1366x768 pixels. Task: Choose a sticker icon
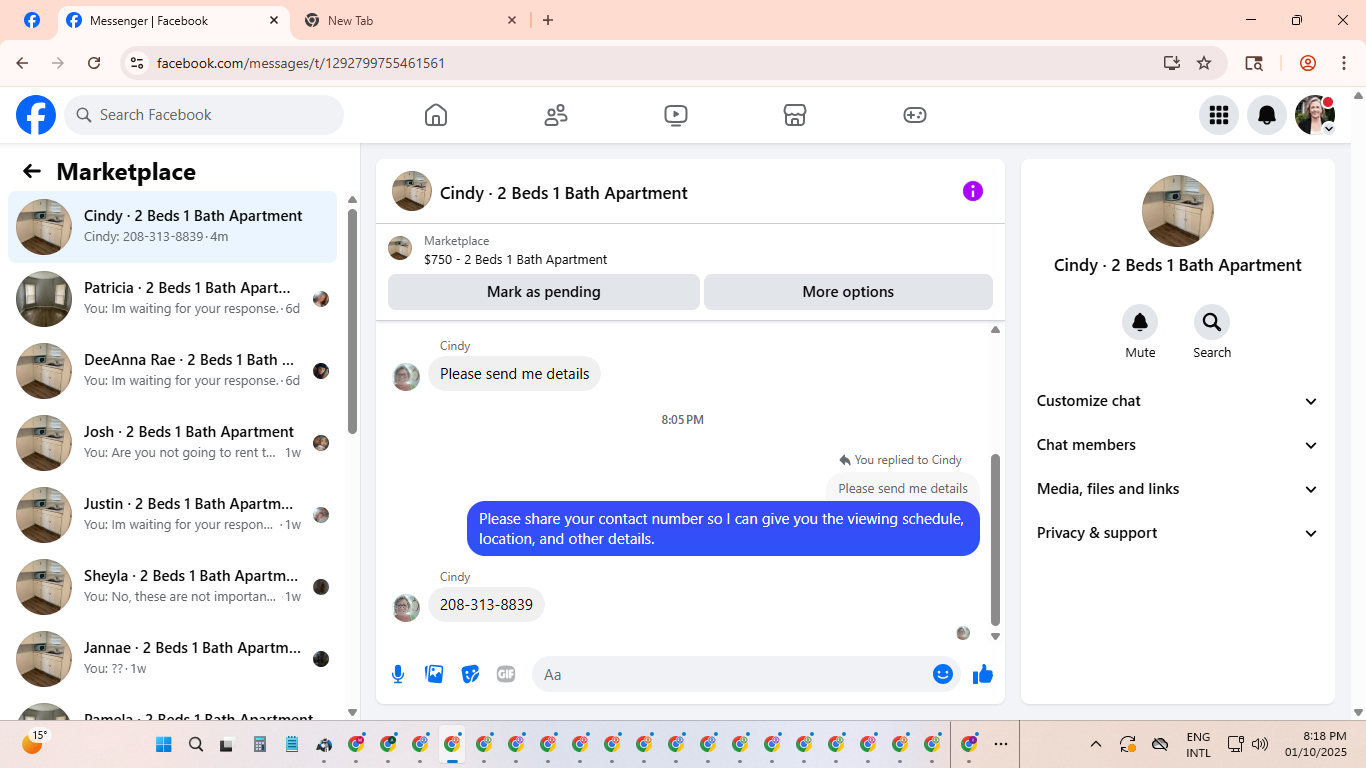470,674
